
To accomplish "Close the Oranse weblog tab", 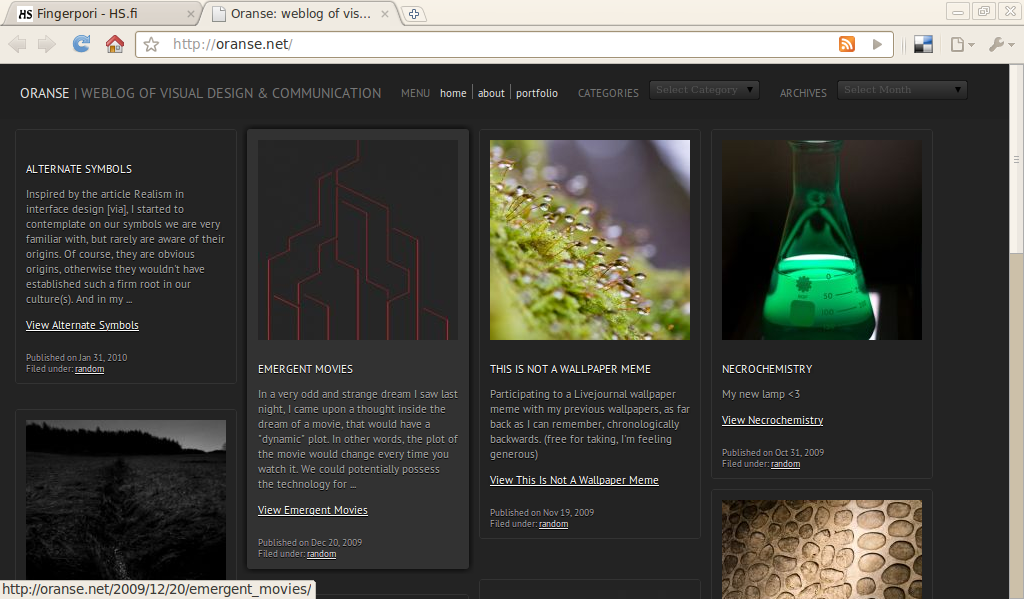I will pos(385,14).
